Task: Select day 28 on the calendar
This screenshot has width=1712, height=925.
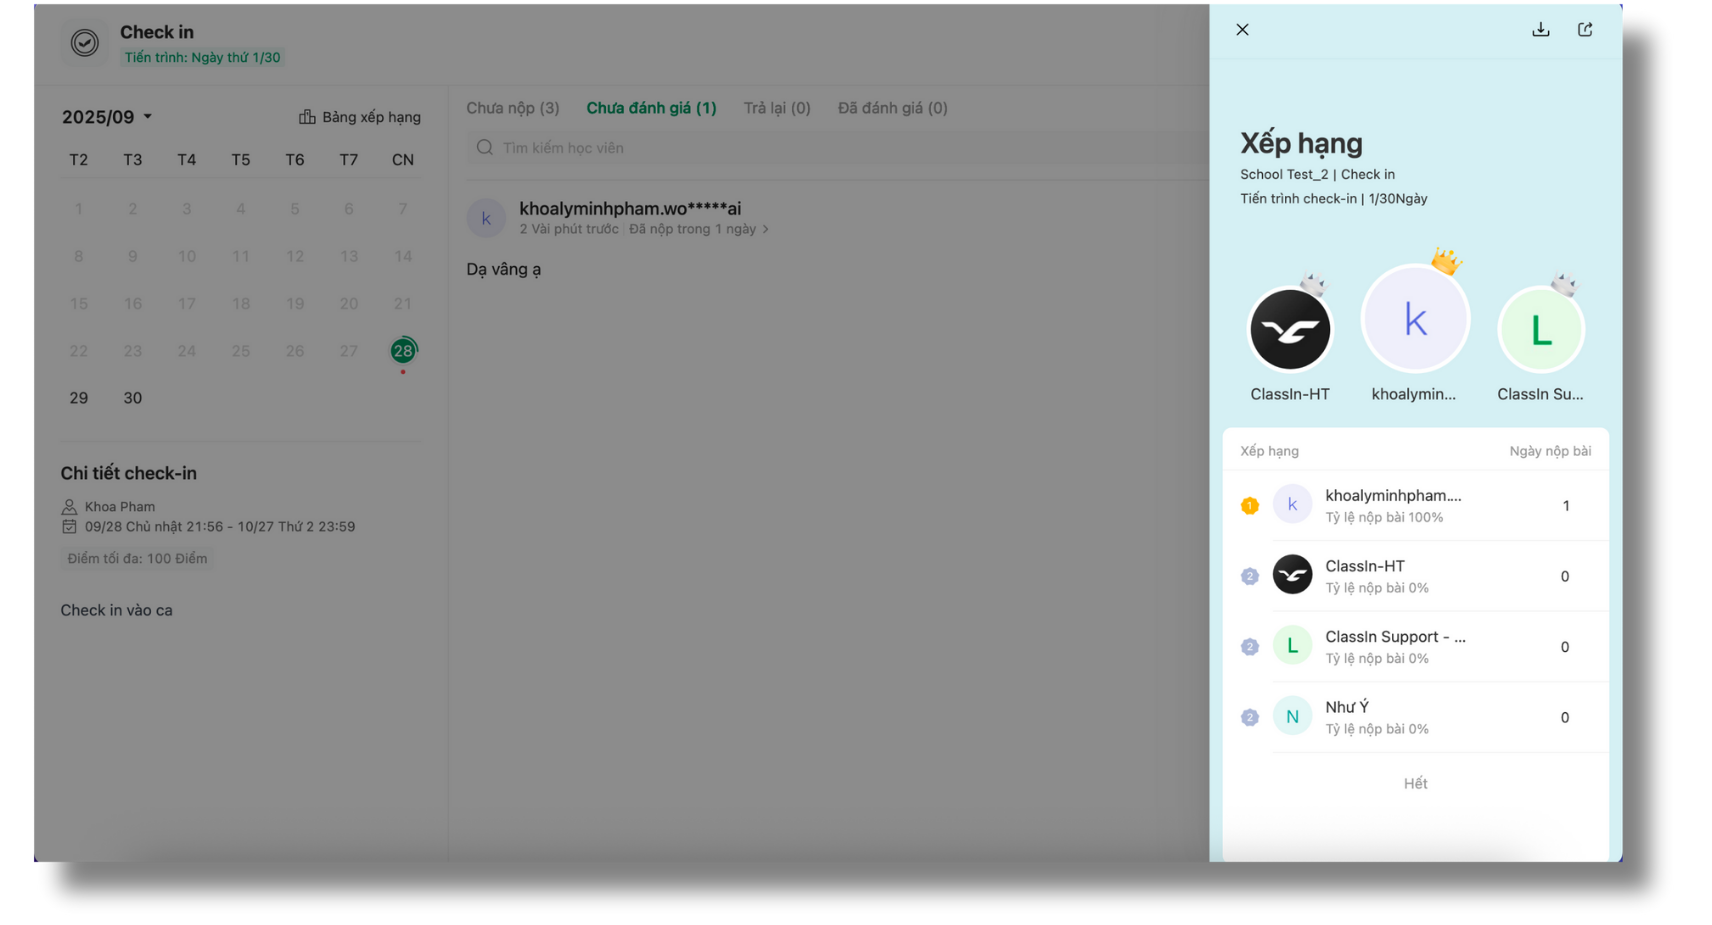Action: pyautogui.click(x=403, y=351)
